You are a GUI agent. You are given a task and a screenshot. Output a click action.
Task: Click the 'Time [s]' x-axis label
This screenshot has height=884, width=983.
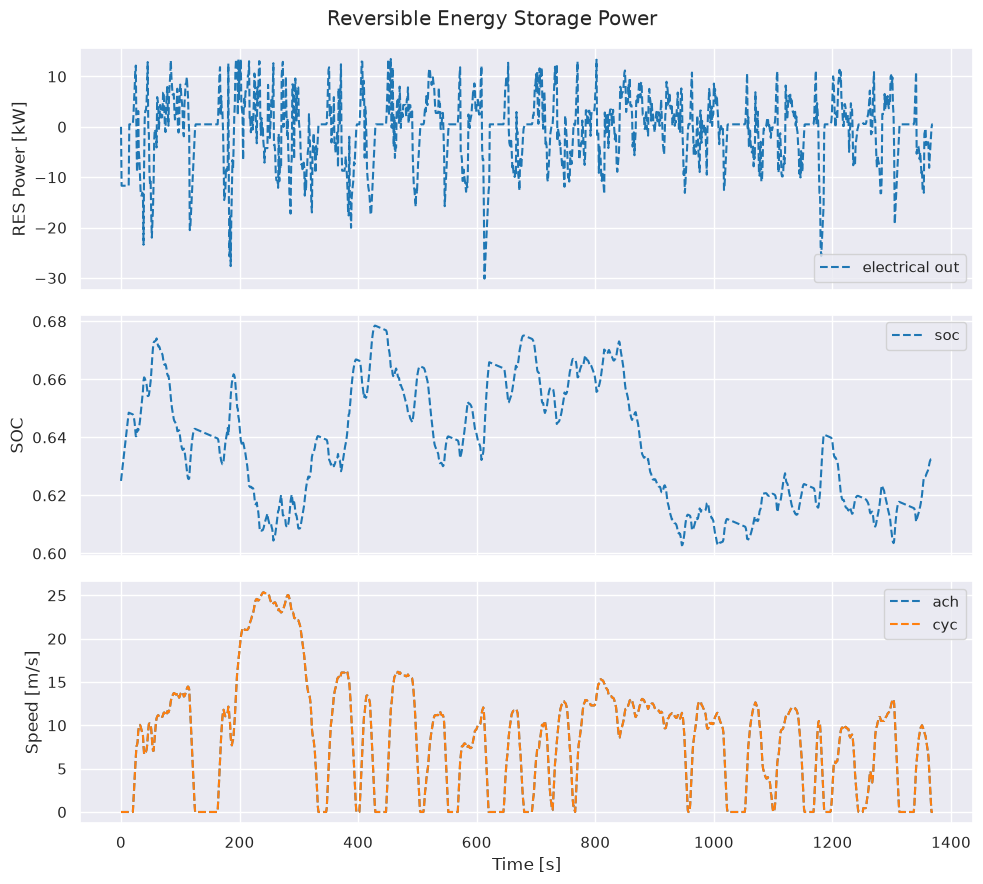(x=526, y=865)
